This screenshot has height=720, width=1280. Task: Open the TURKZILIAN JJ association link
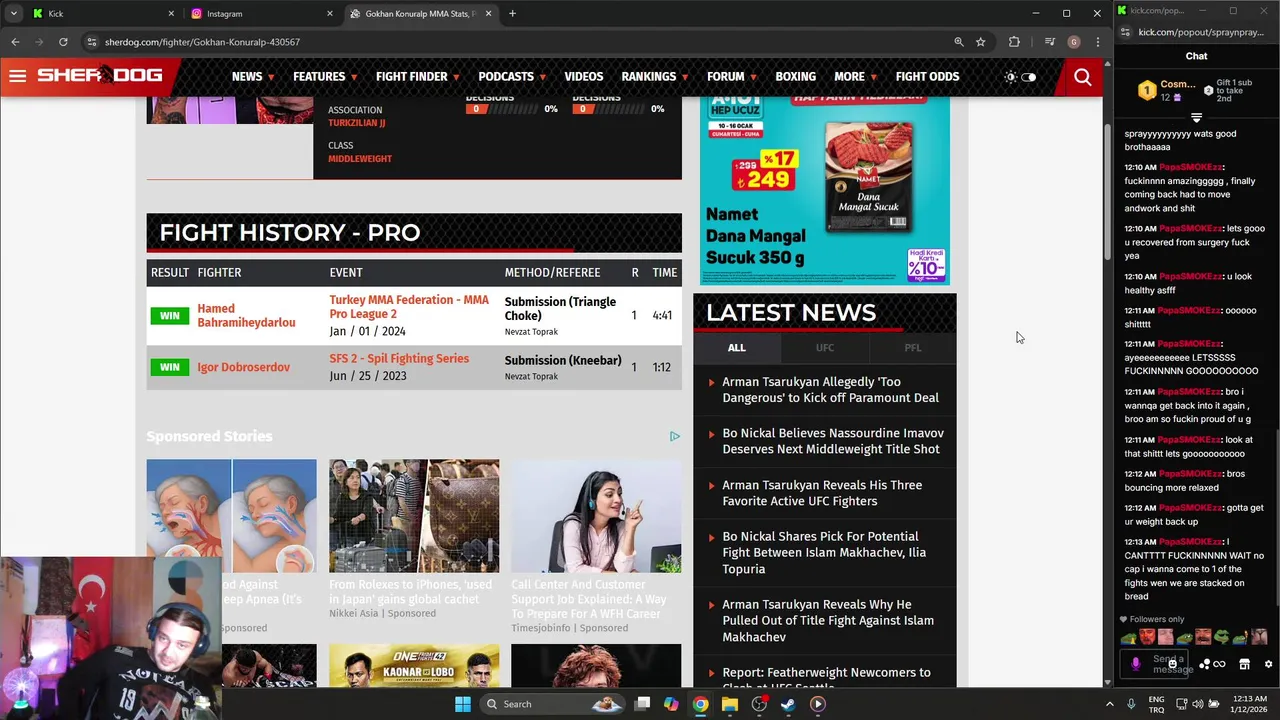[x=356, y=123]
